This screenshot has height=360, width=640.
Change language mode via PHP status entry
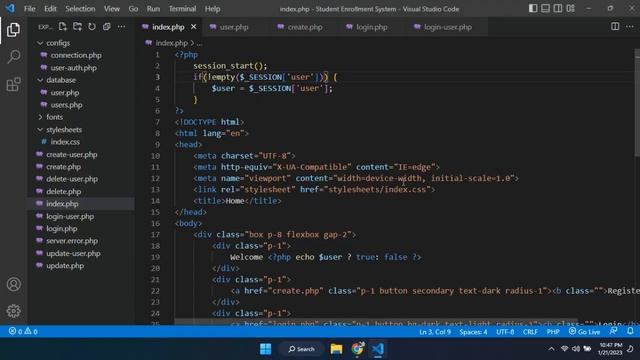click(553, 332)
